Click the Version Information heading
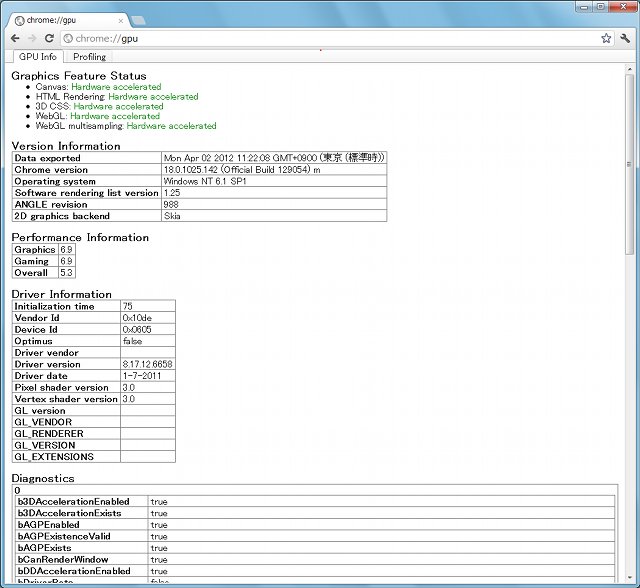Viewport: 640px width, 588px height. point(66,146)
